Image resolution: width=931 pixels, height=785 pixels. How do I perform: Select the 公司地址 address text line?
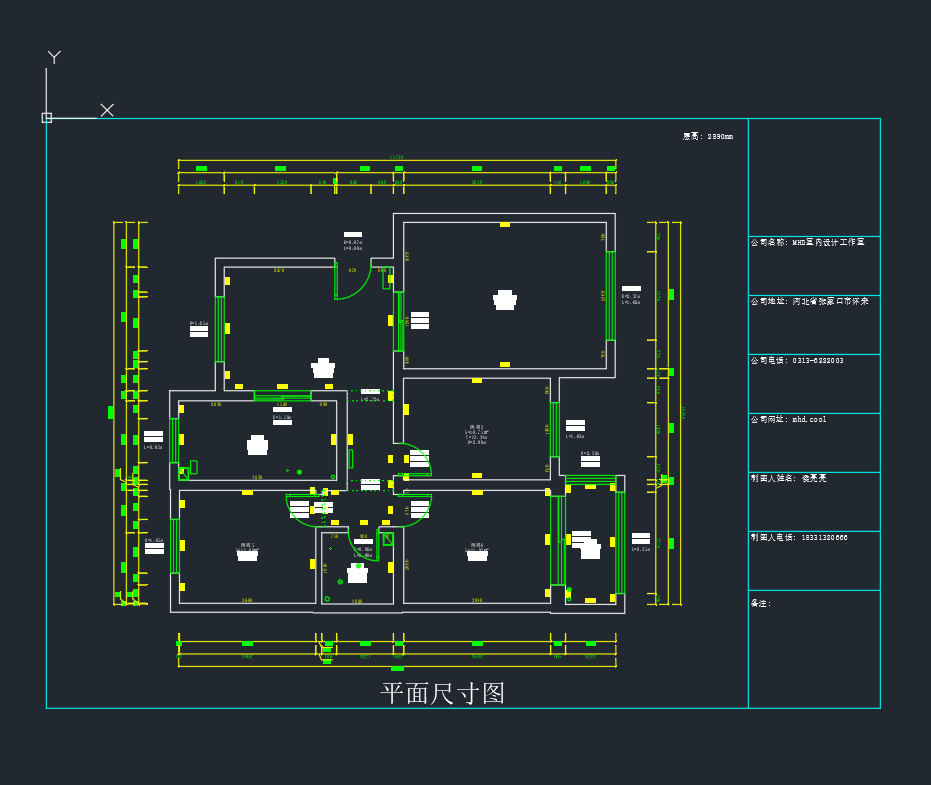tap(809, 301)
